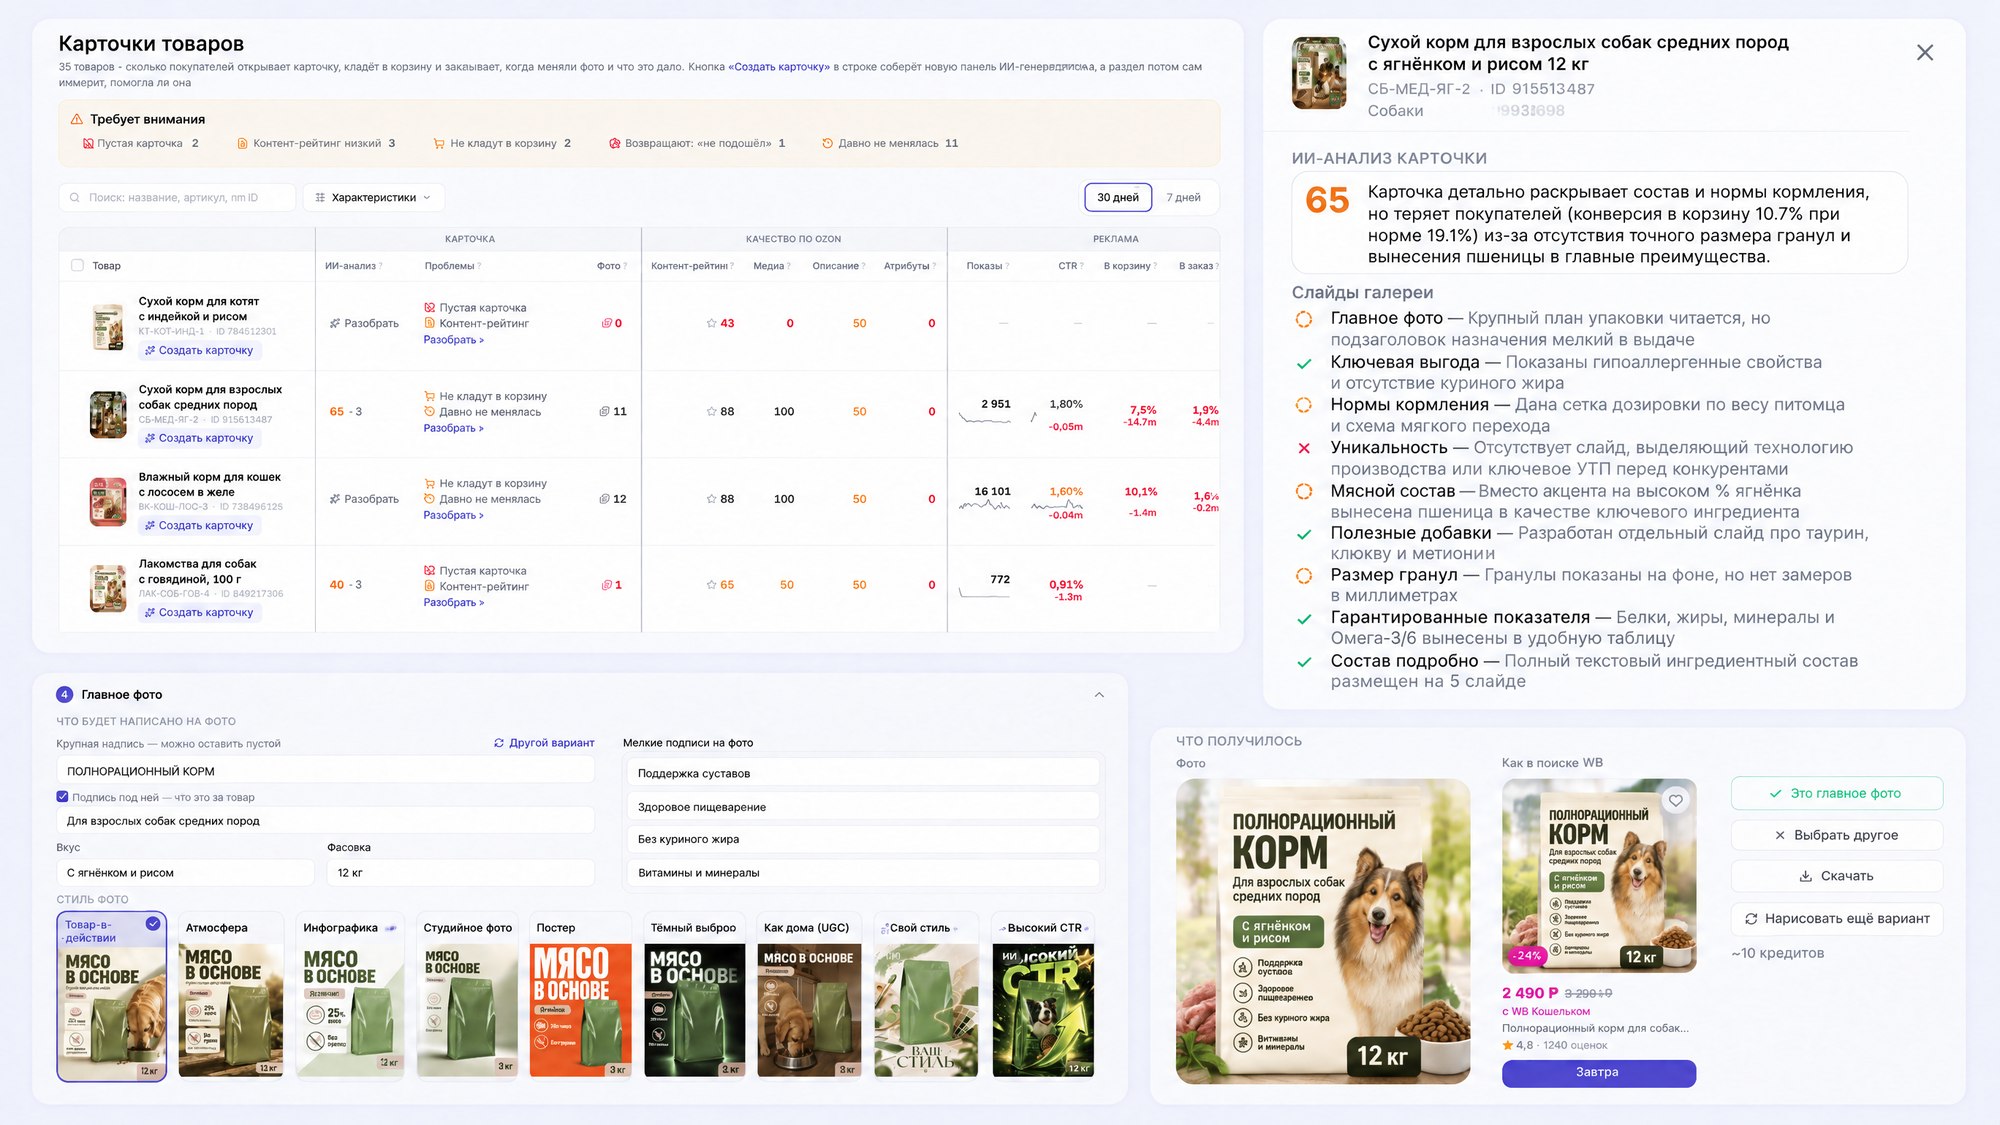Click the refresh icon in «Другой вариант»
The image size is (2000, 1125).
pos(499,743)
